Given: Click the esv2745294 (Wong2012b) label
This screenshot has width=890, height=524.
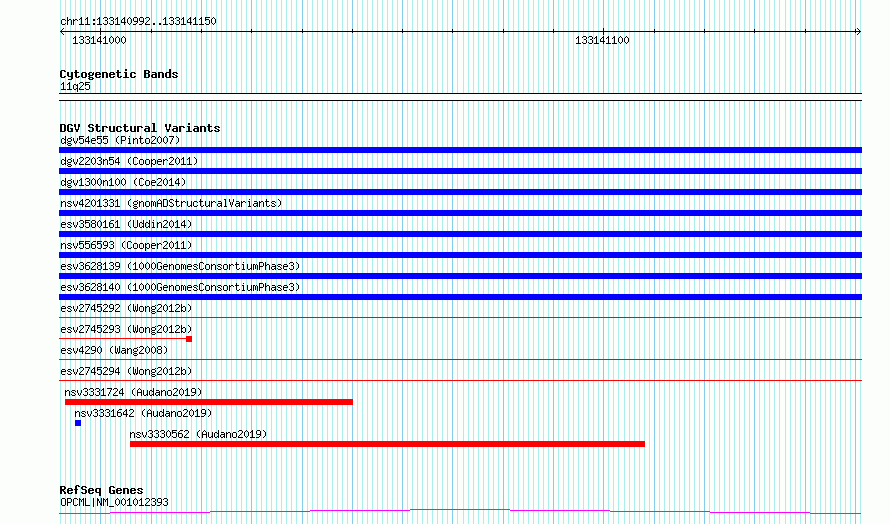Looking at the screenshot, I should pos(126,371).
